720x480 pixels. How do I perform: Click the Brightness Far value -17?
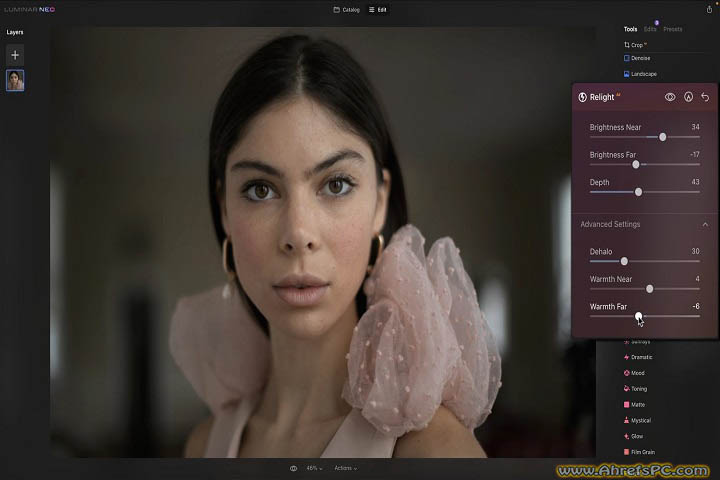tap(695, 155)
